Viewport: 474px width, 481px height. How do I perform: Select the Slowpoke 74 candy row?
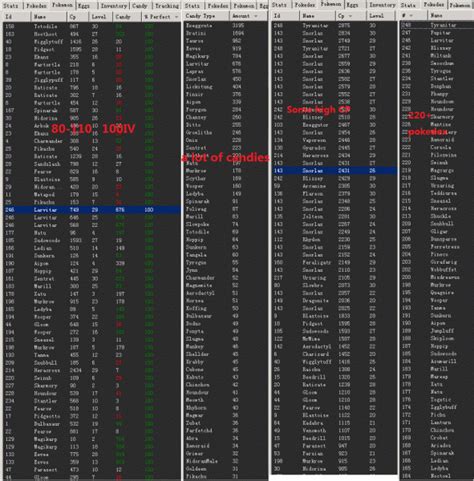pos(226,224)
